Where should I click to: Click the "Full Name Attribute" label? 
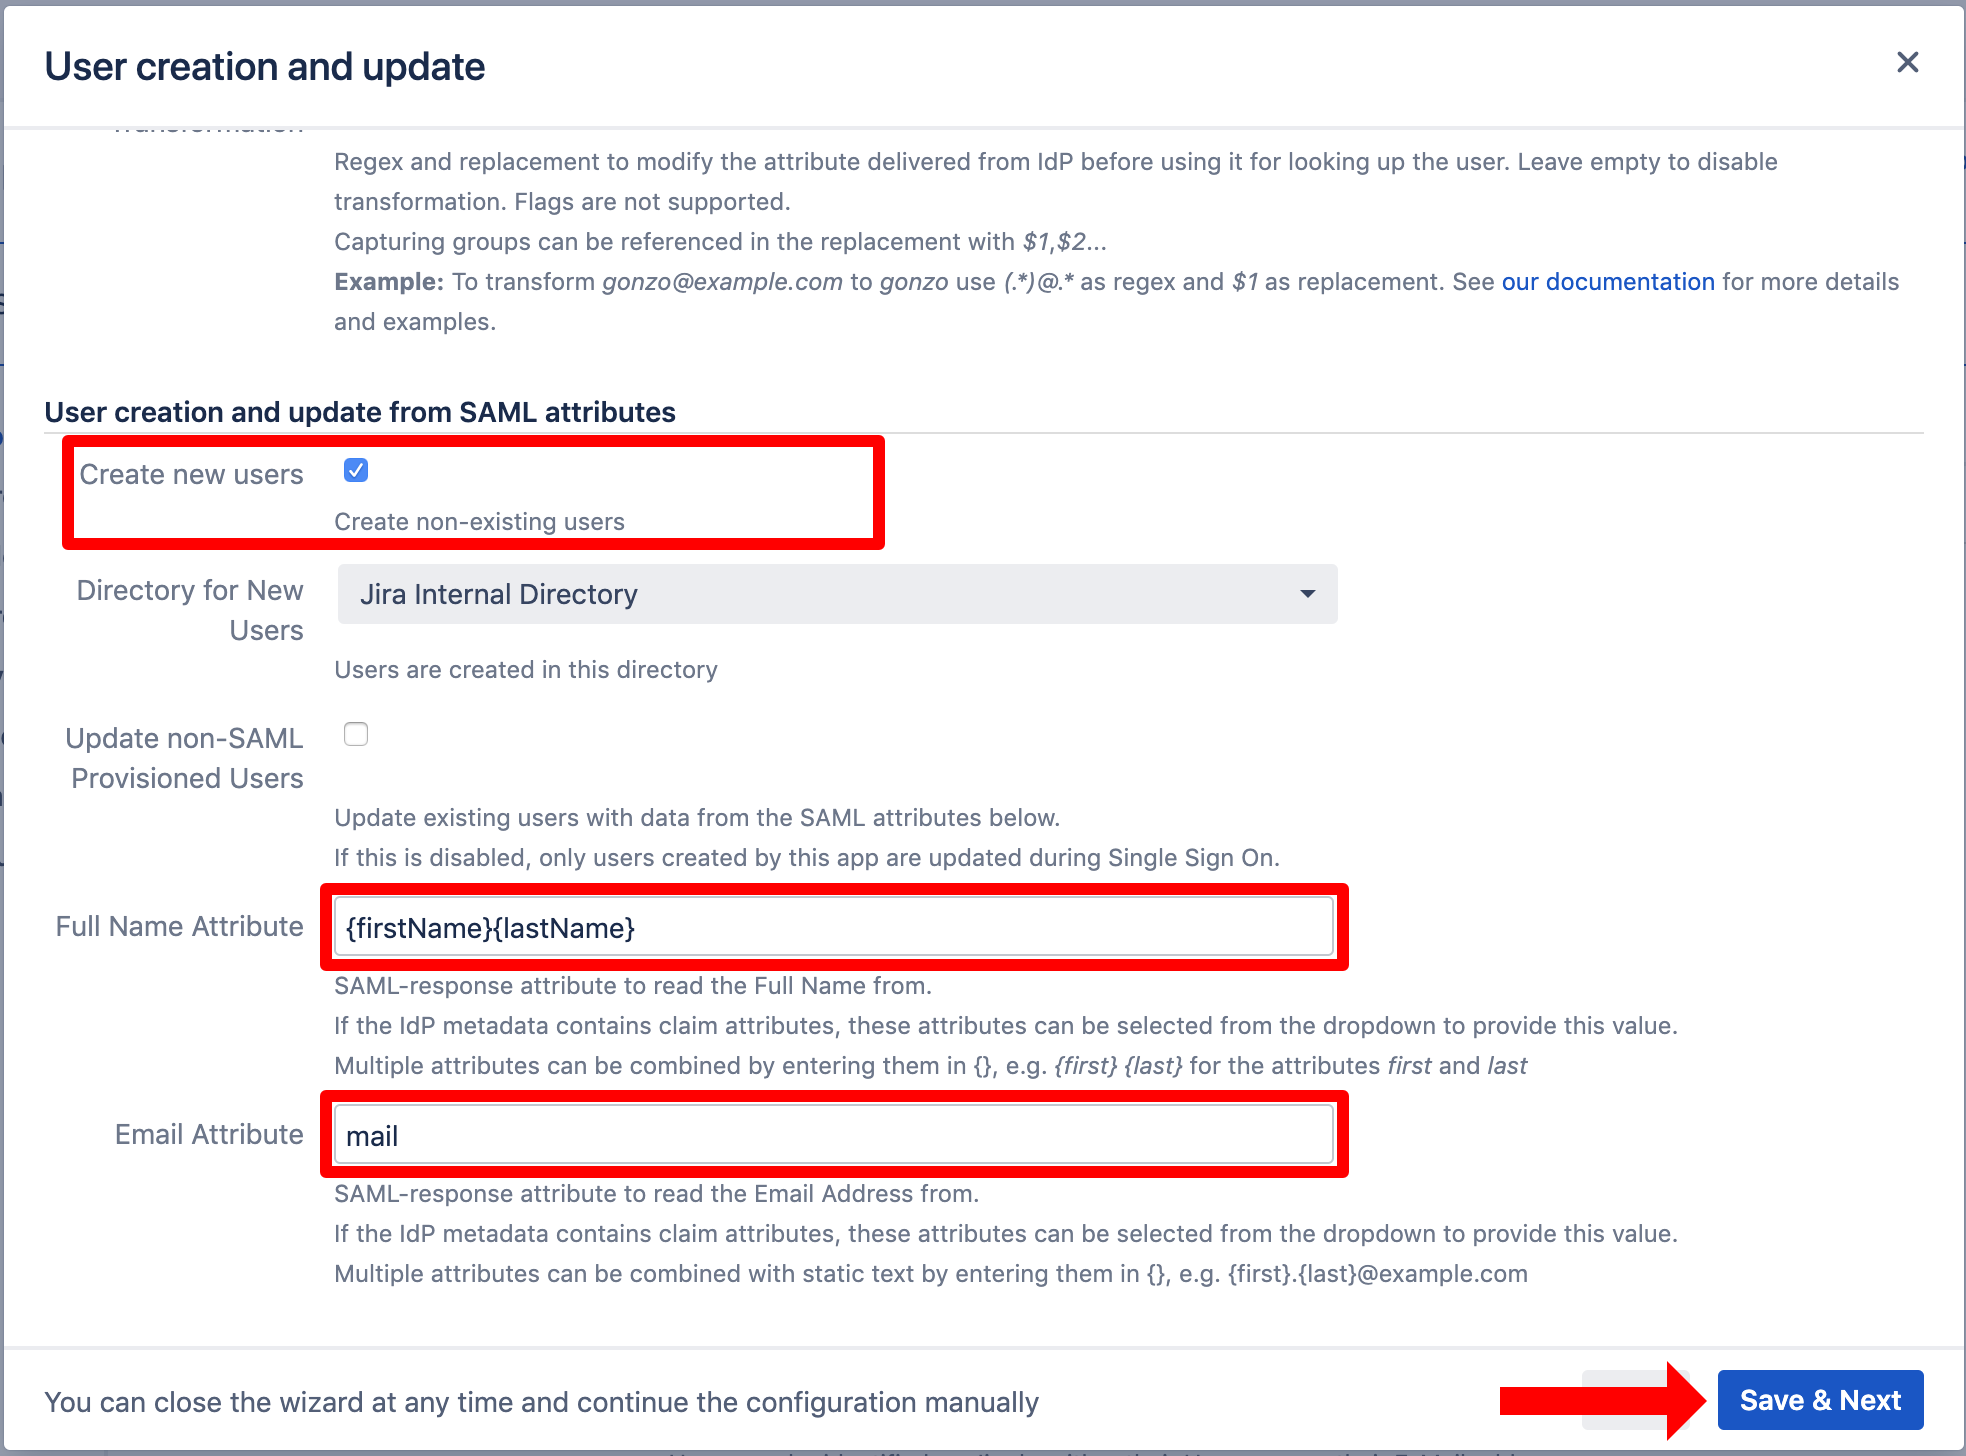point(179,926)
